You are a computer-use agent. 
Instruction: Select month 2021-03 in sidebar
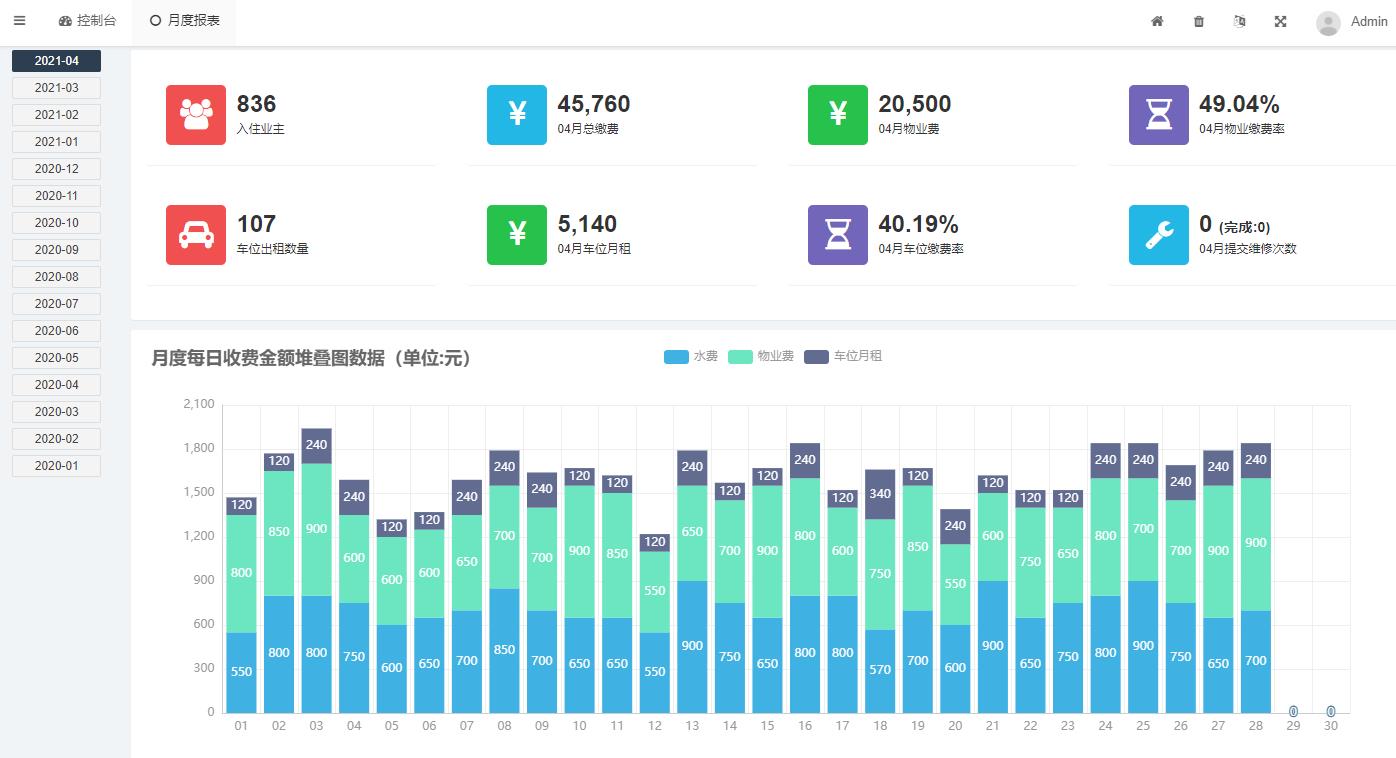click(x=56, y=88)
